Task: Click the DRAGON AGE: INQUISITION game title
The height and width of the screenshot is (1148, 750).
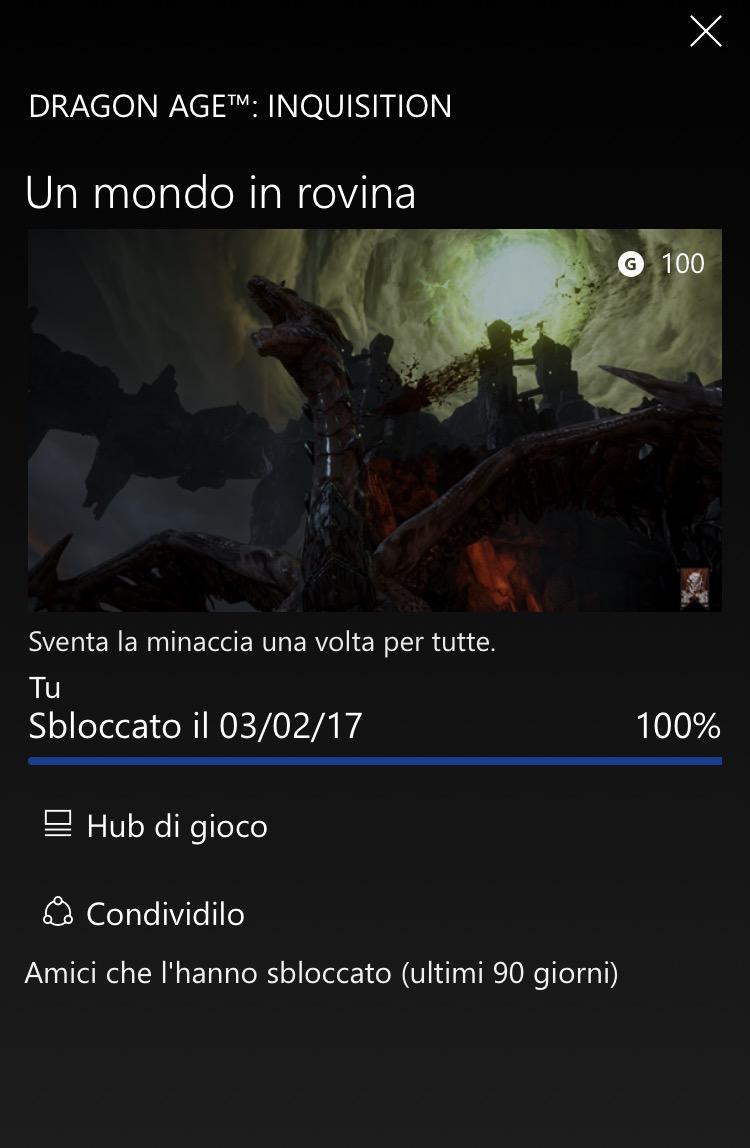Action: click(x=240, y=106)
